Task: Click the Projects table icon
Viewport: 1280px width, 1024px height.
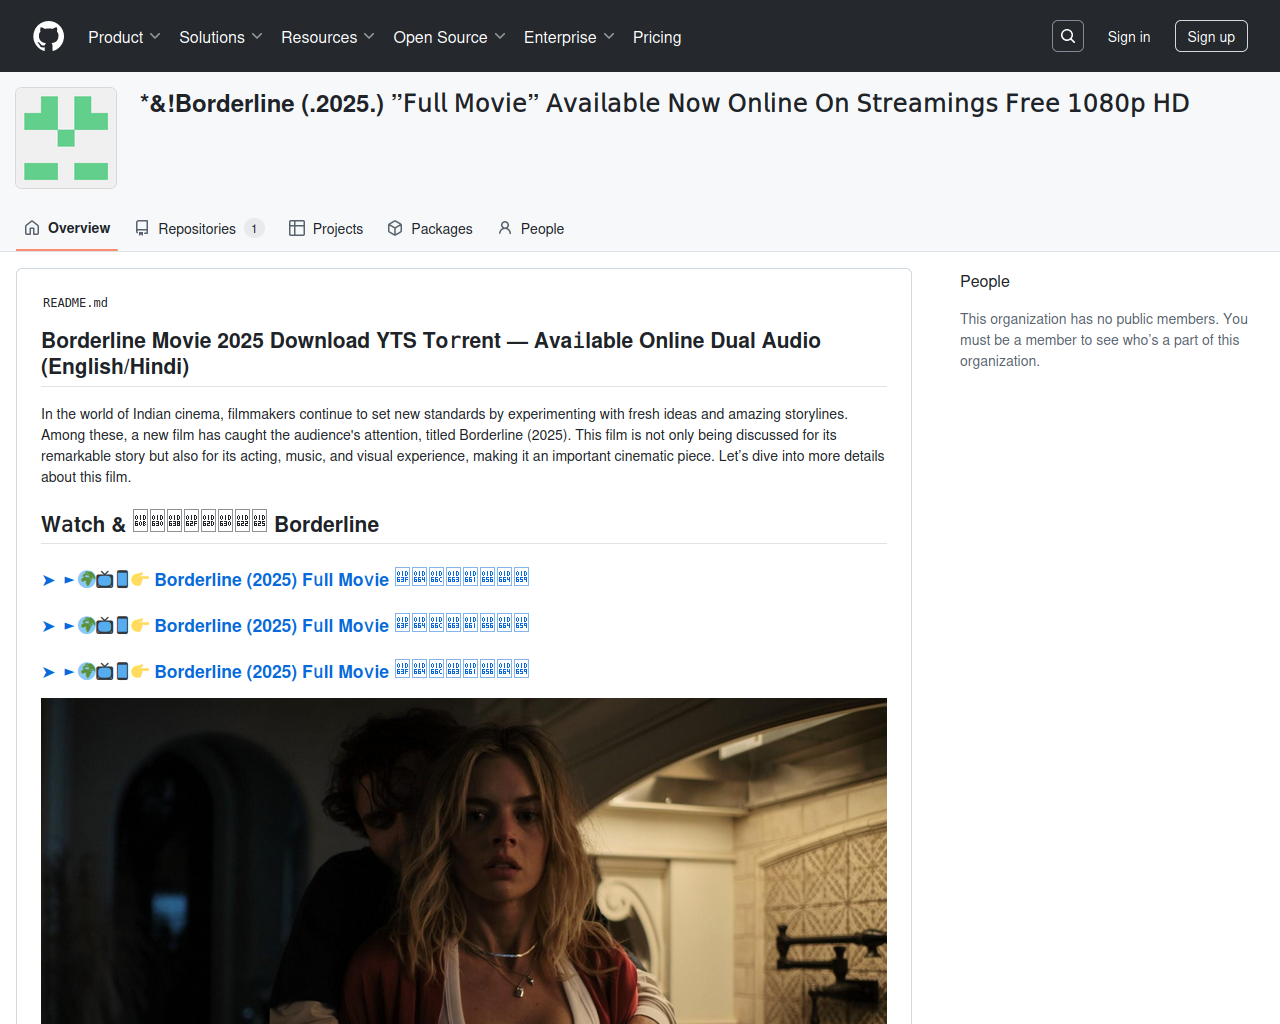Action: pyautogui.click(x=297, y=228)
